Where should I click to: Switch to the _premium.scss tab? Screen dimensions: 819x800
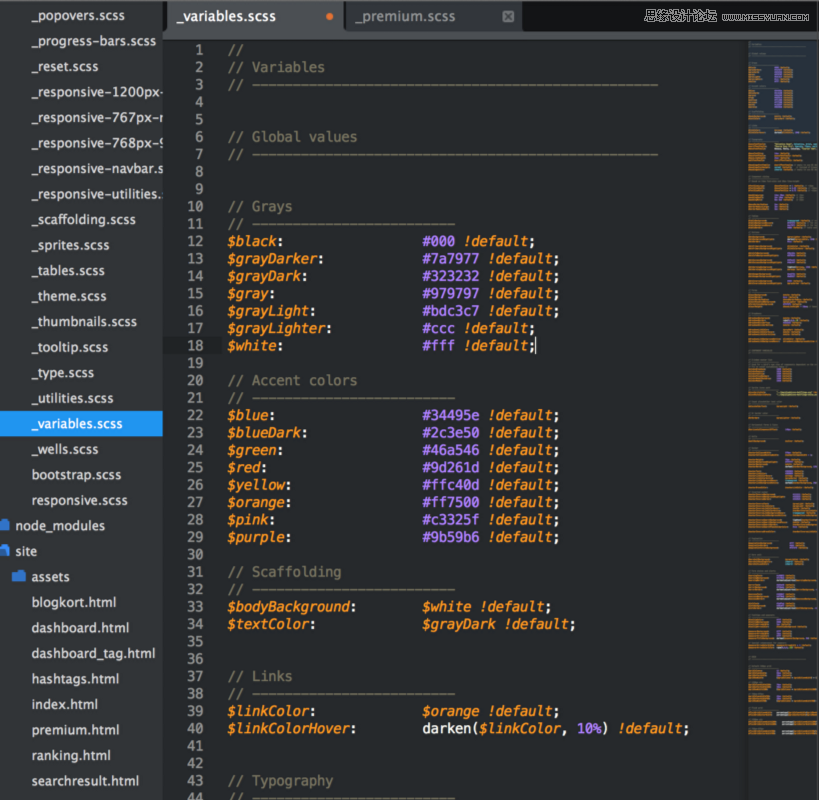tap(405, 17)
